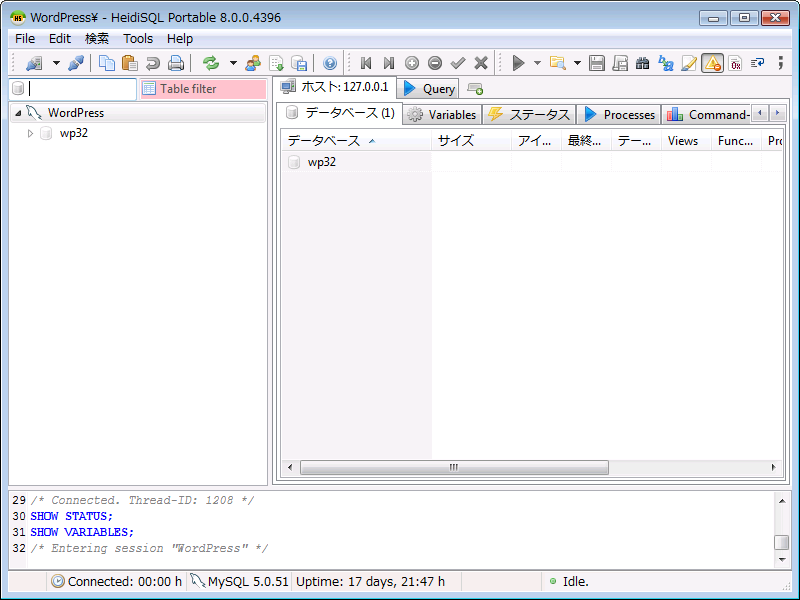Click the Copy toolbar icon
Image resolution: width=800 pixels, height=600 pixels.
[107, 63]
